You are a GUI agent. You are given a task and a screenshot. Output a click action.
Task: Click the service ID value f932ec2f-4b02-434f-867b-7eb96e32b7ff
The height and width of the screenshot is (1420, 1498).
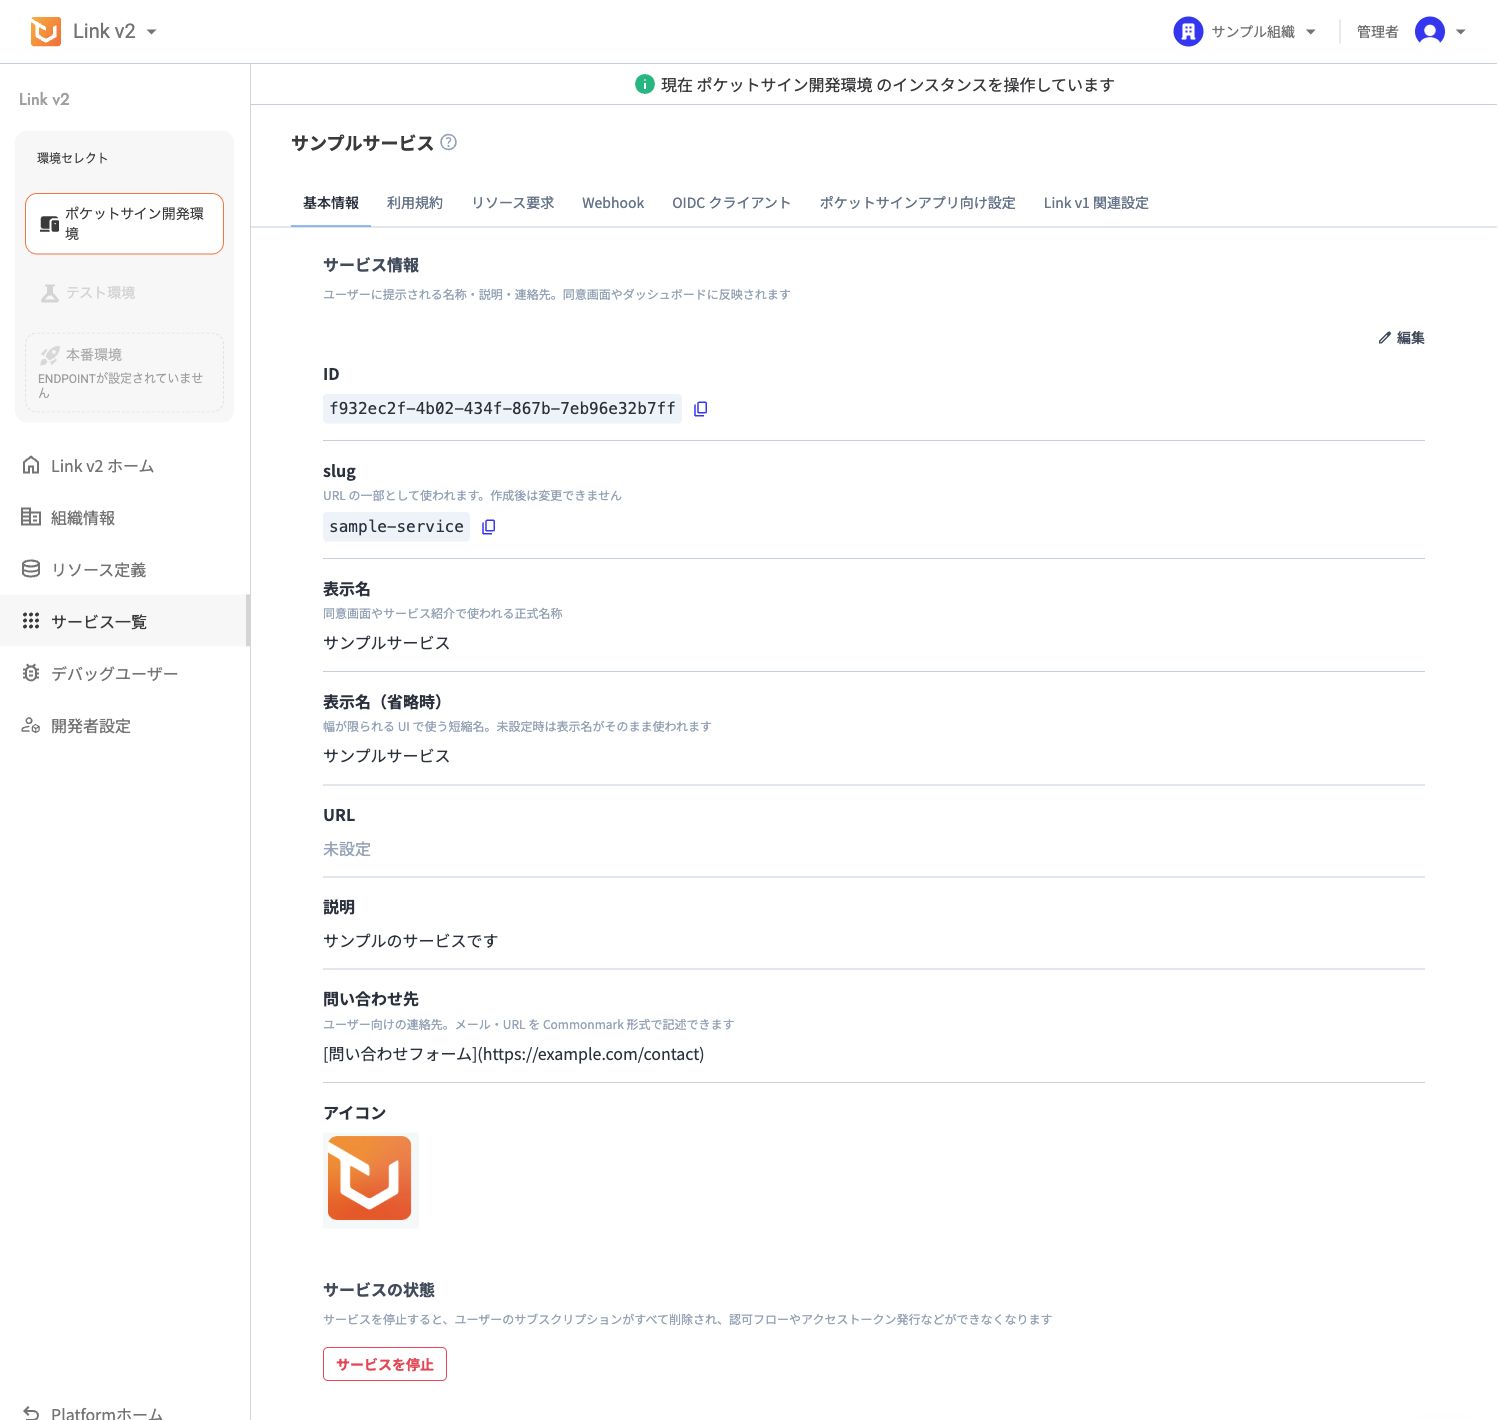click(502, 409)
